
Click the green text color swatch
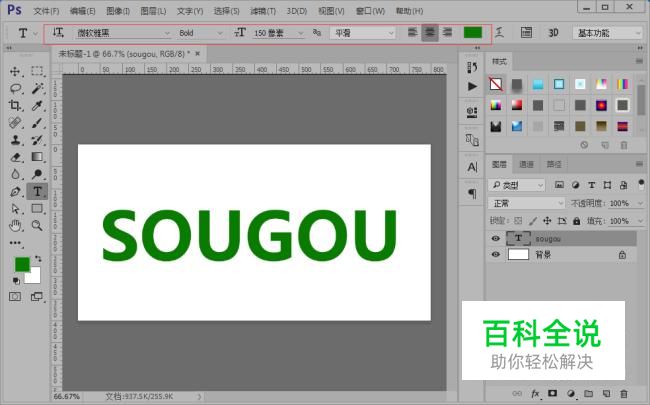pyautogui.click(x=473, y=32)
